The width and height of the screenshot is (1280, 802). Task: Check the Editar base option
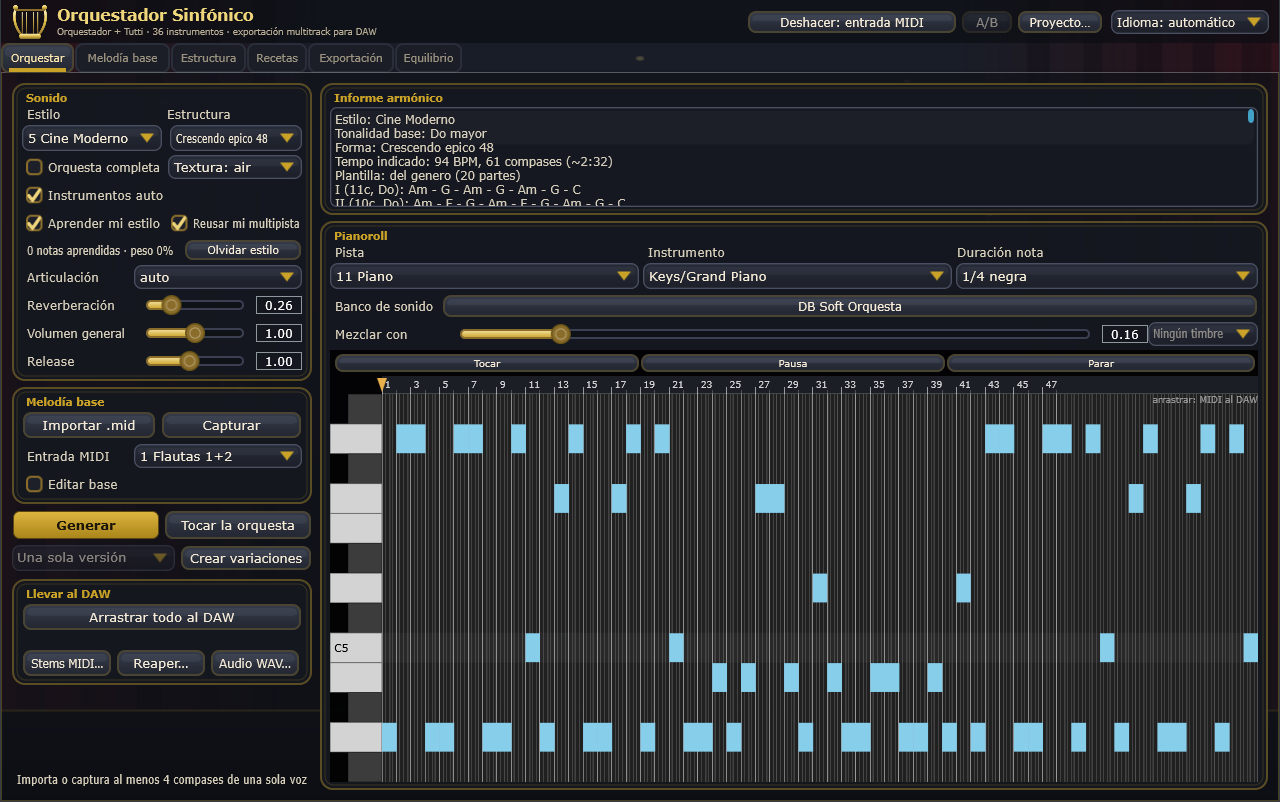click(34, 484)
